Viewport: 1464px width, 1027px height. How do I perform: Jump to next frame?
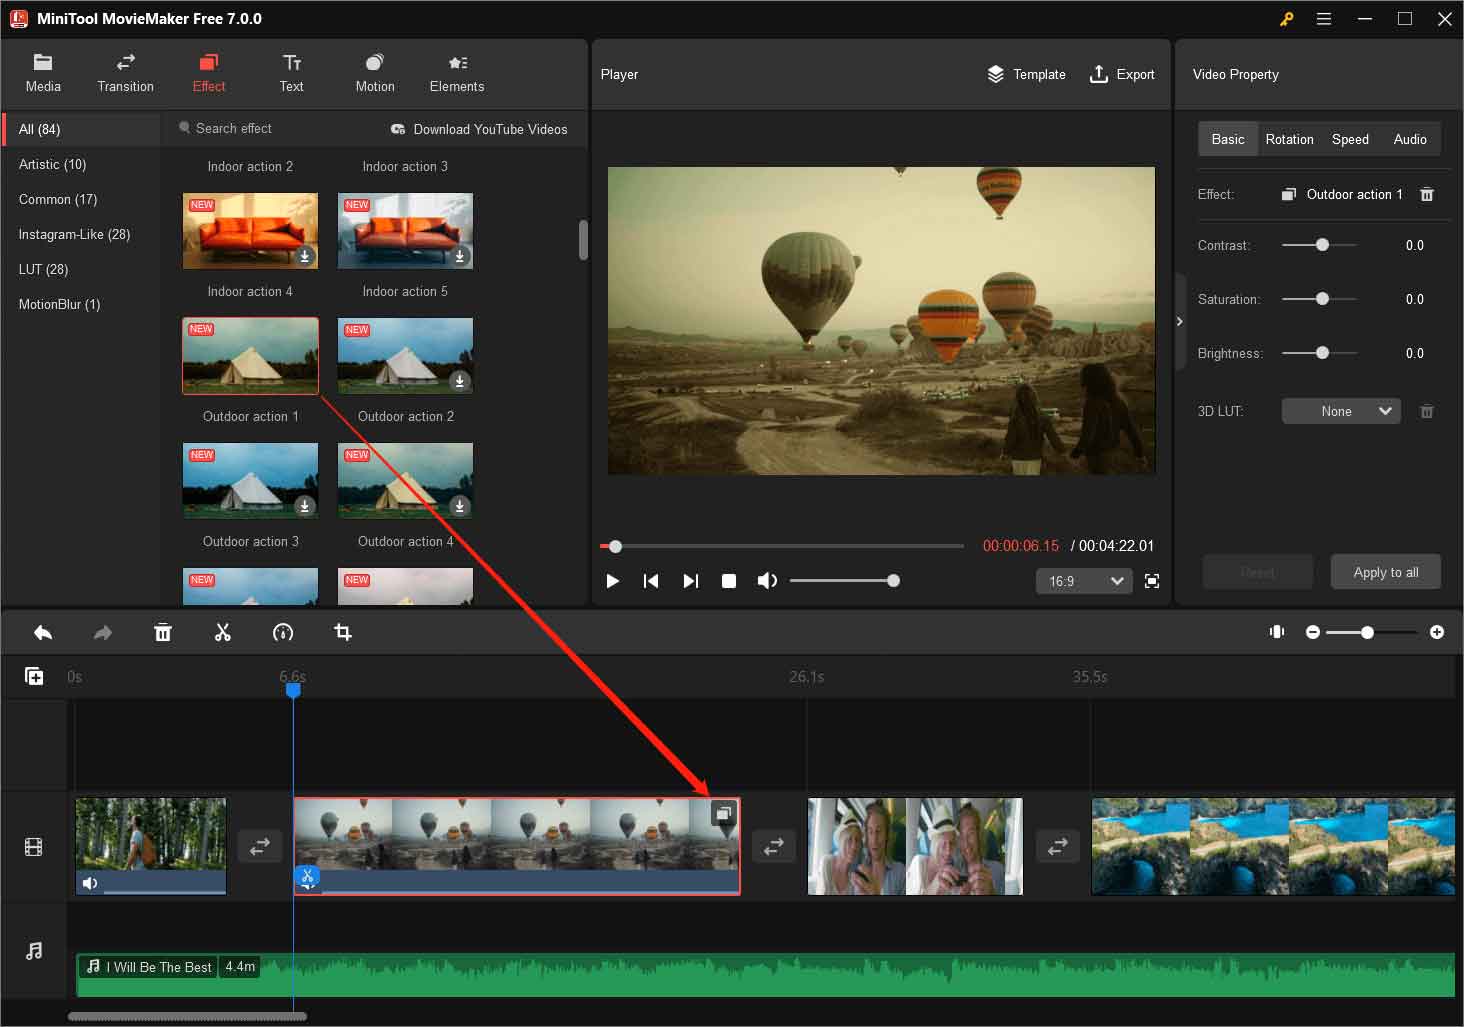[690, 581]
